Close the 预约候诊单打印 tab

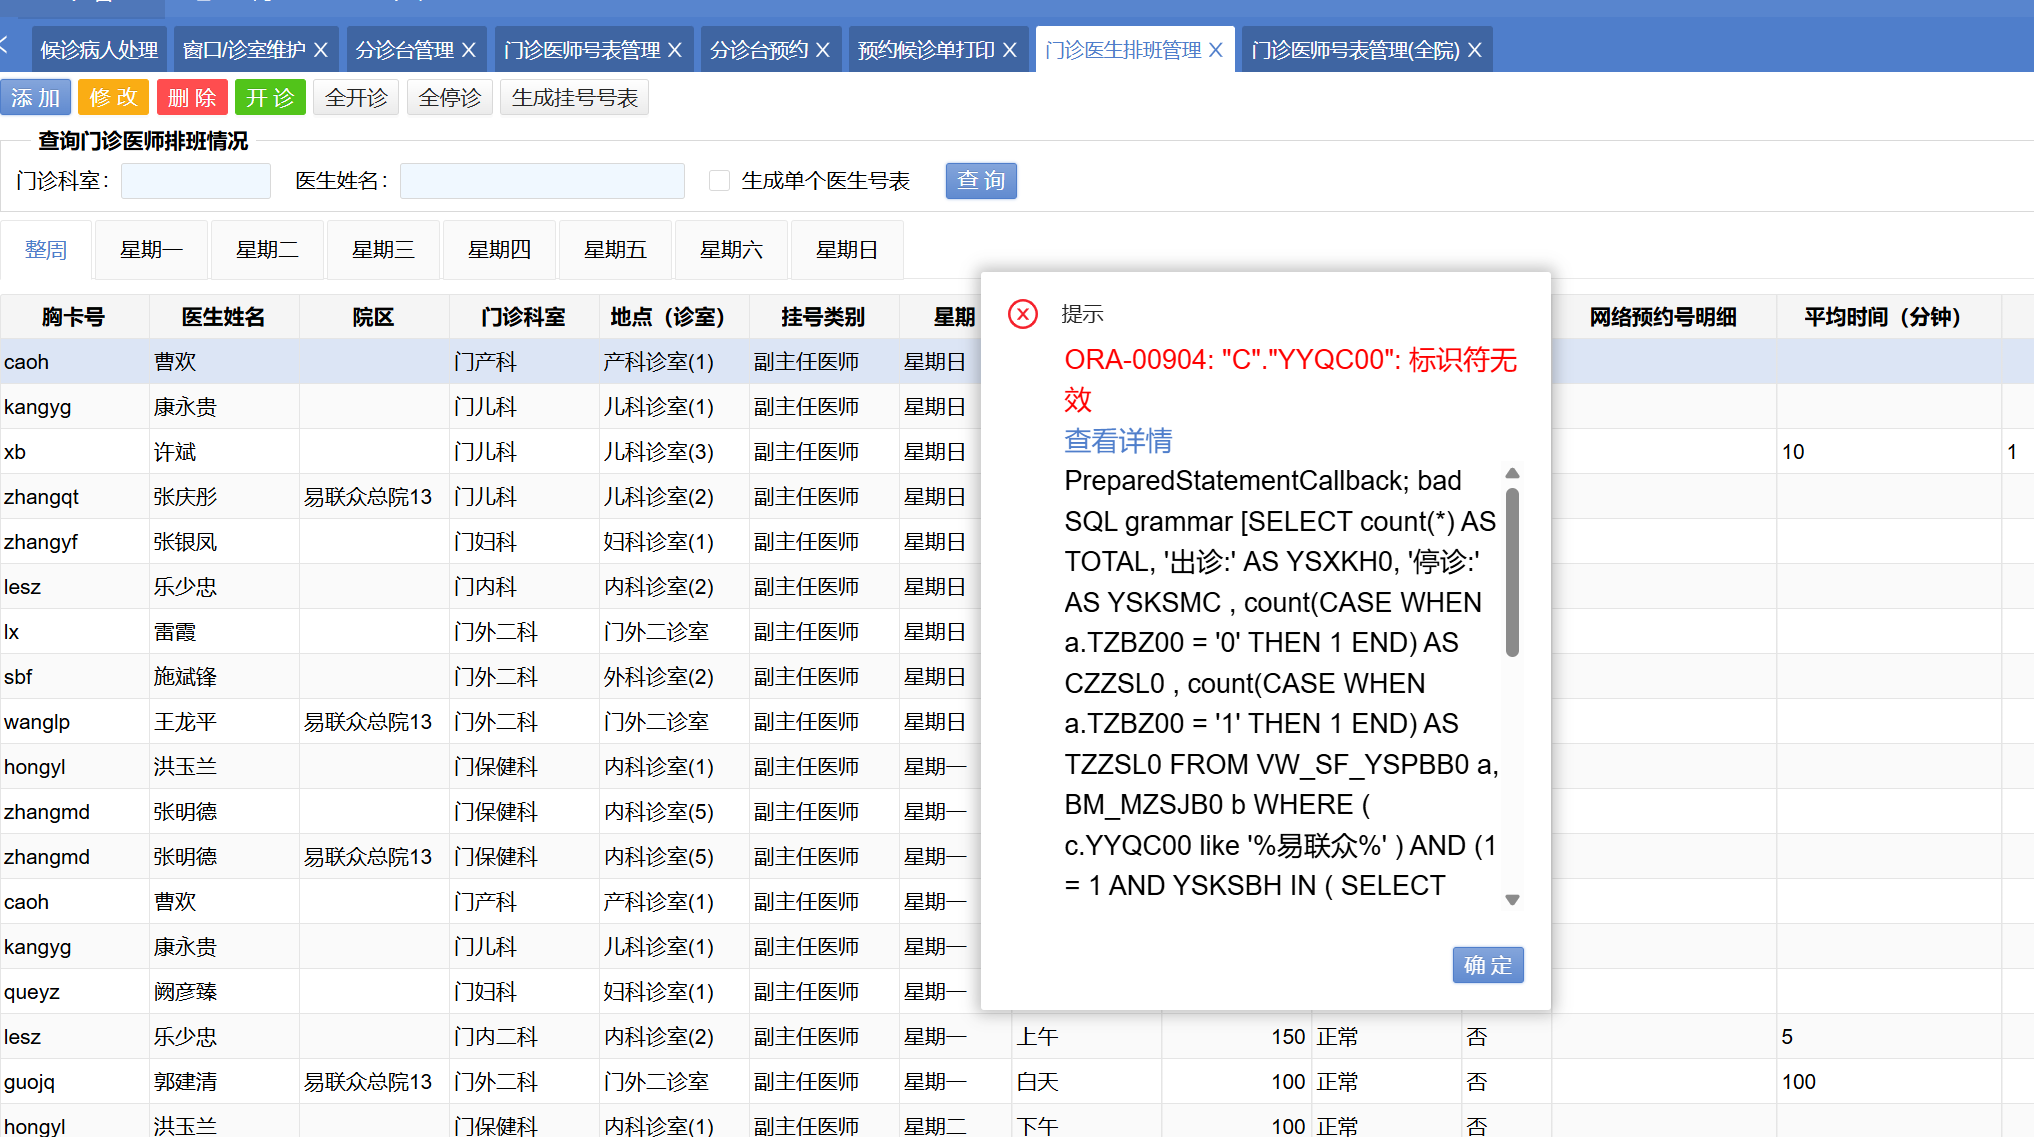click(1010, 50)
